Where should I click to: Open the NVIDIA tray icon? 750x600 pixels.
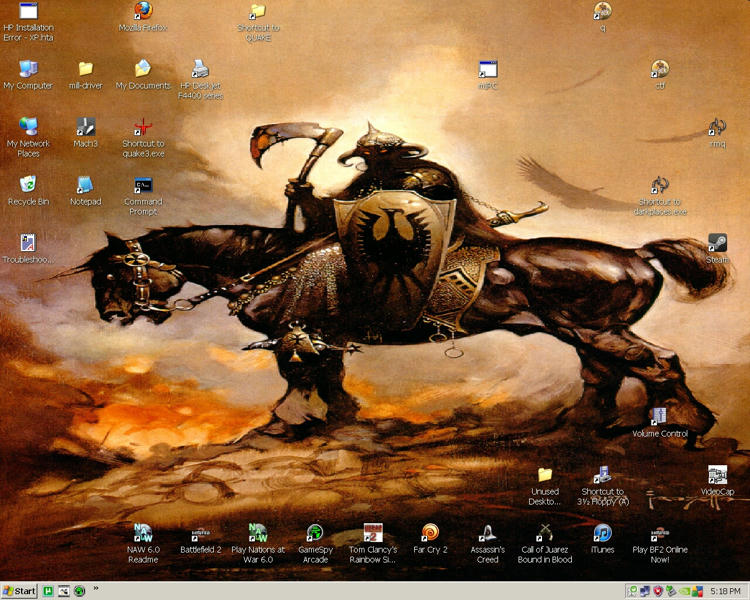tap(684, 591)
